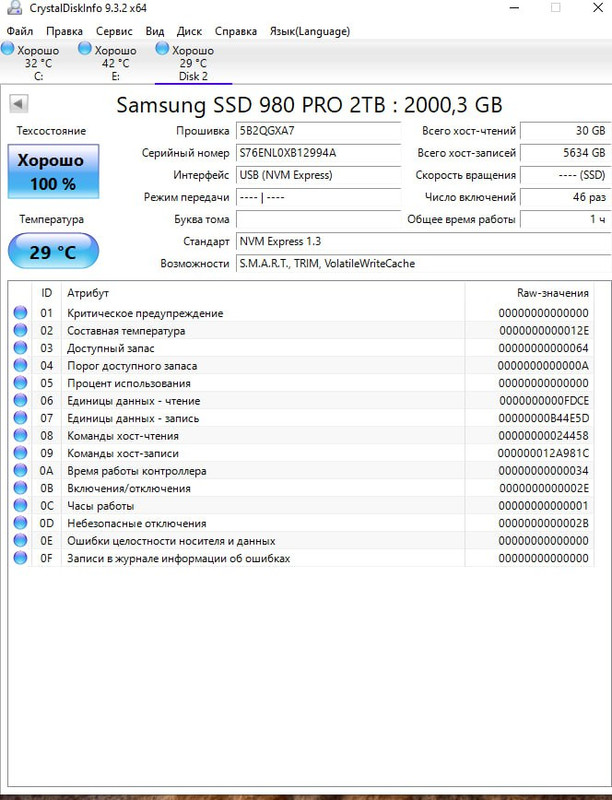Click the status orb for drive C:
This screenshot has height=800, width=612.
tap(8, 49)
